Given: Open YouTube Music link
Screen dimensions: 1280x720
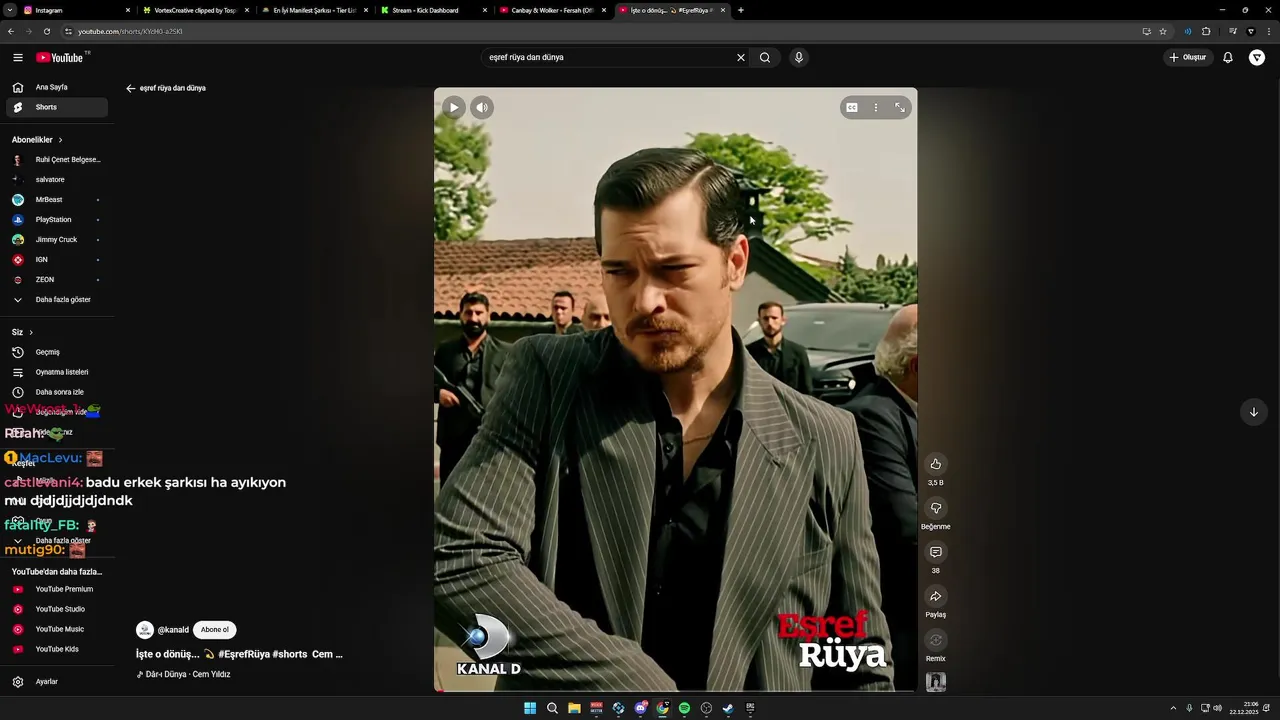Looking at the screenshot, I should 57,629.
